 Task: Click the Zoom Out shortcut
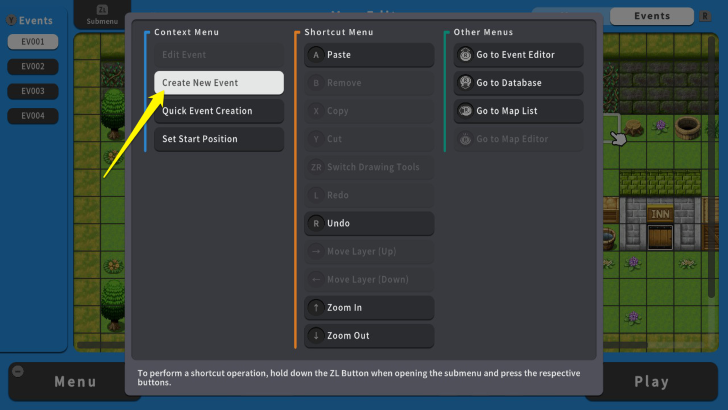[369, 336]
